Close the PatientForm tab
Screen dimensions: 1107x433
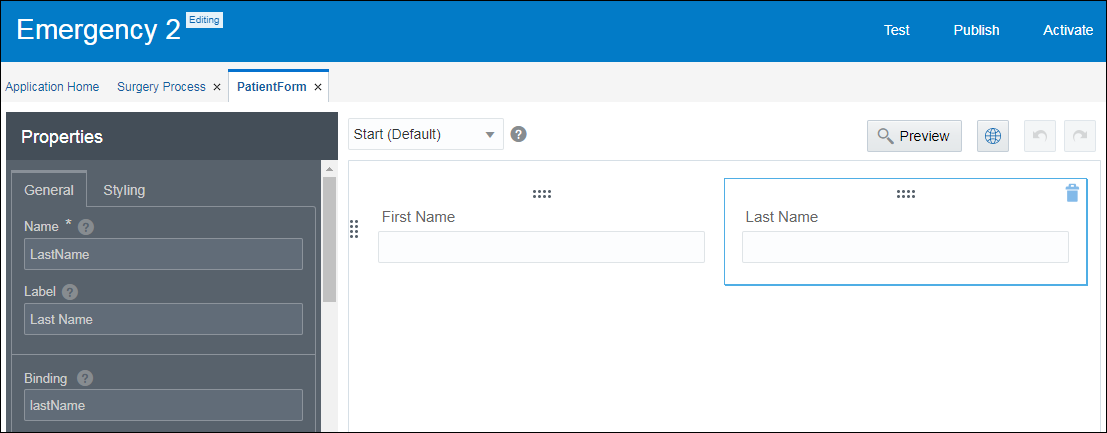click(318, 87)
